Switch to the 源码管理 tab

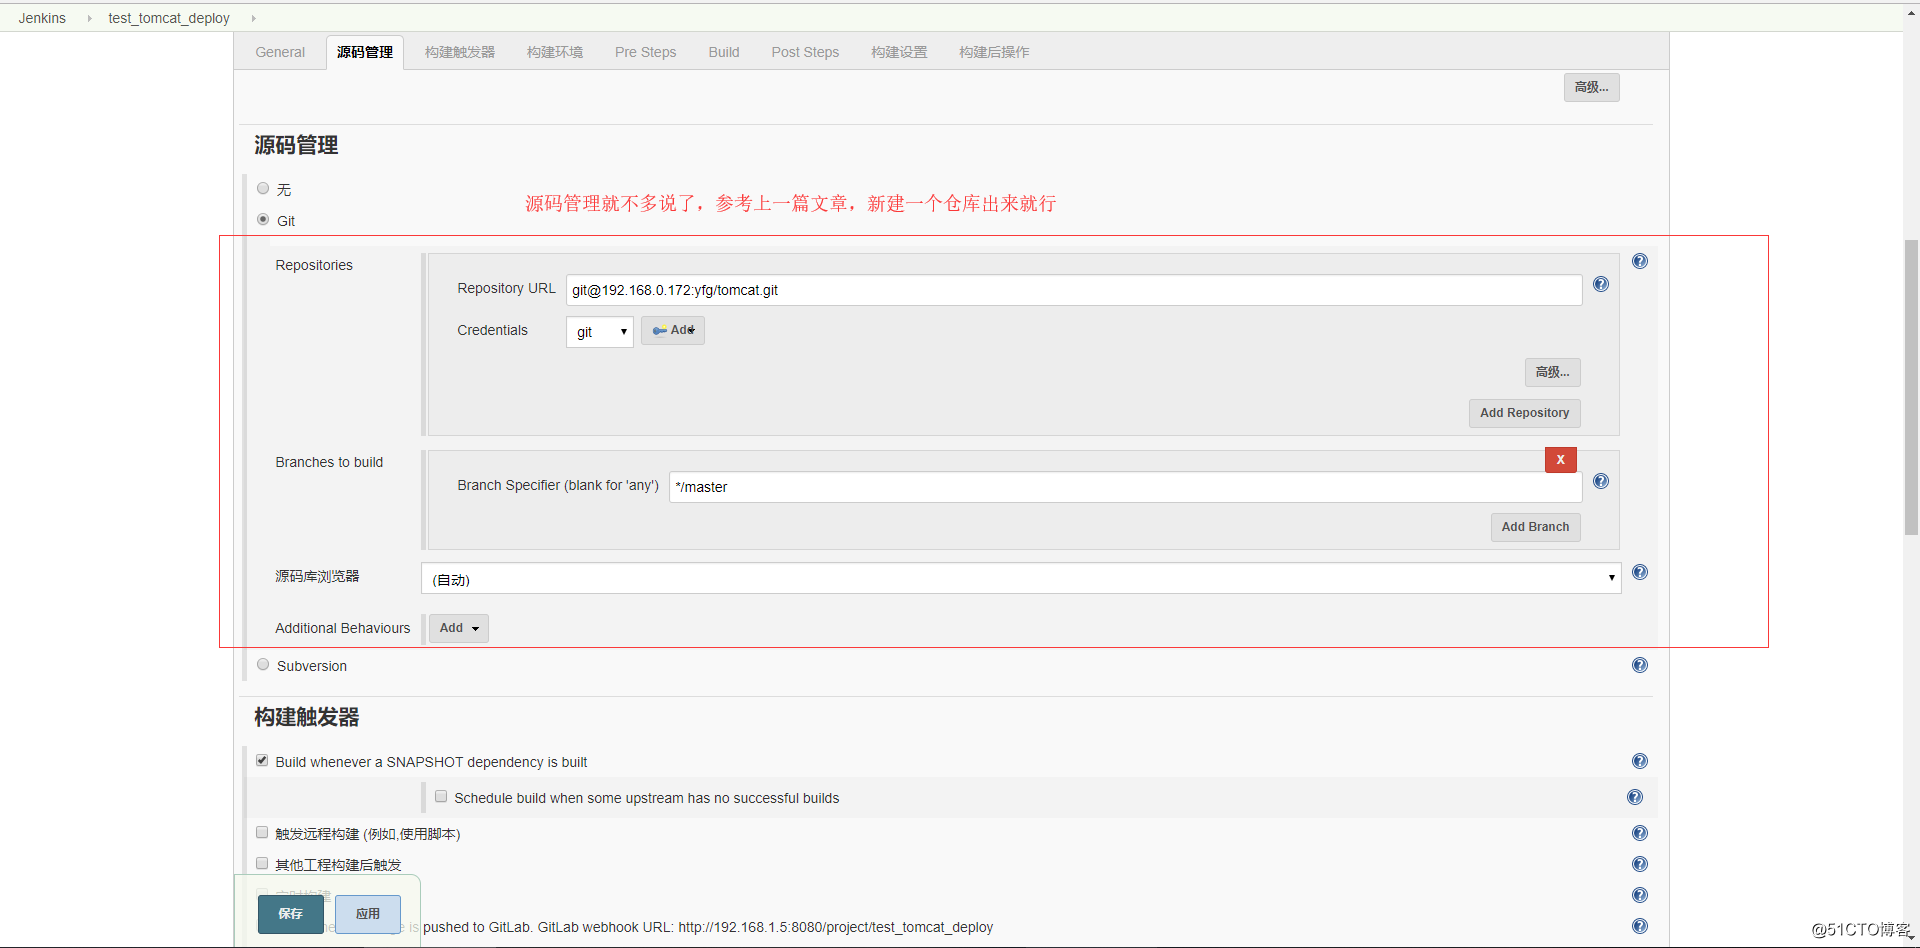point(365,52)
